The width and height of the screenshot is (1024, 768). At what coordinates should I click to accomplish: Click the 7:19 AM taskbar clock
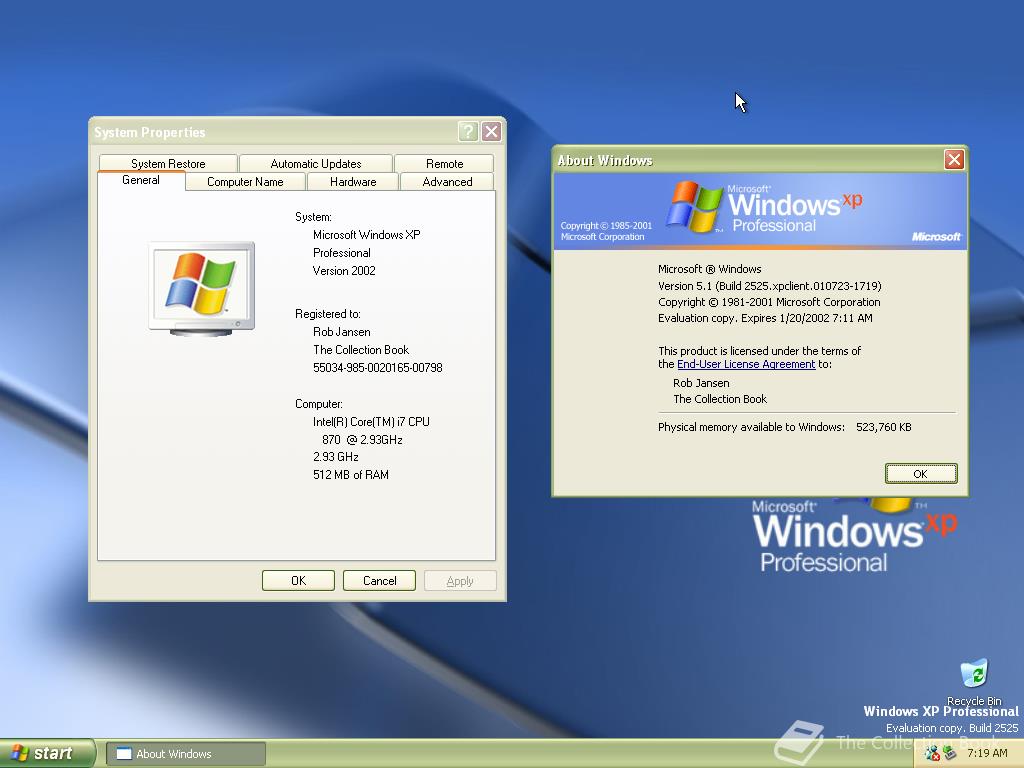pos(987,753)
